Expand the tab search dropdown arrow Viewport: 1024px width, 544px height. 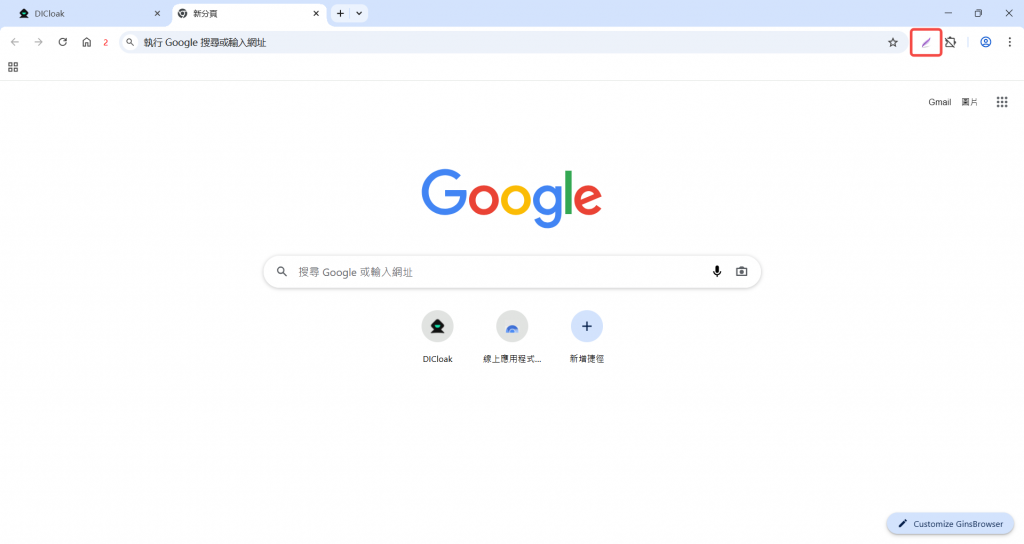point(359,13)
